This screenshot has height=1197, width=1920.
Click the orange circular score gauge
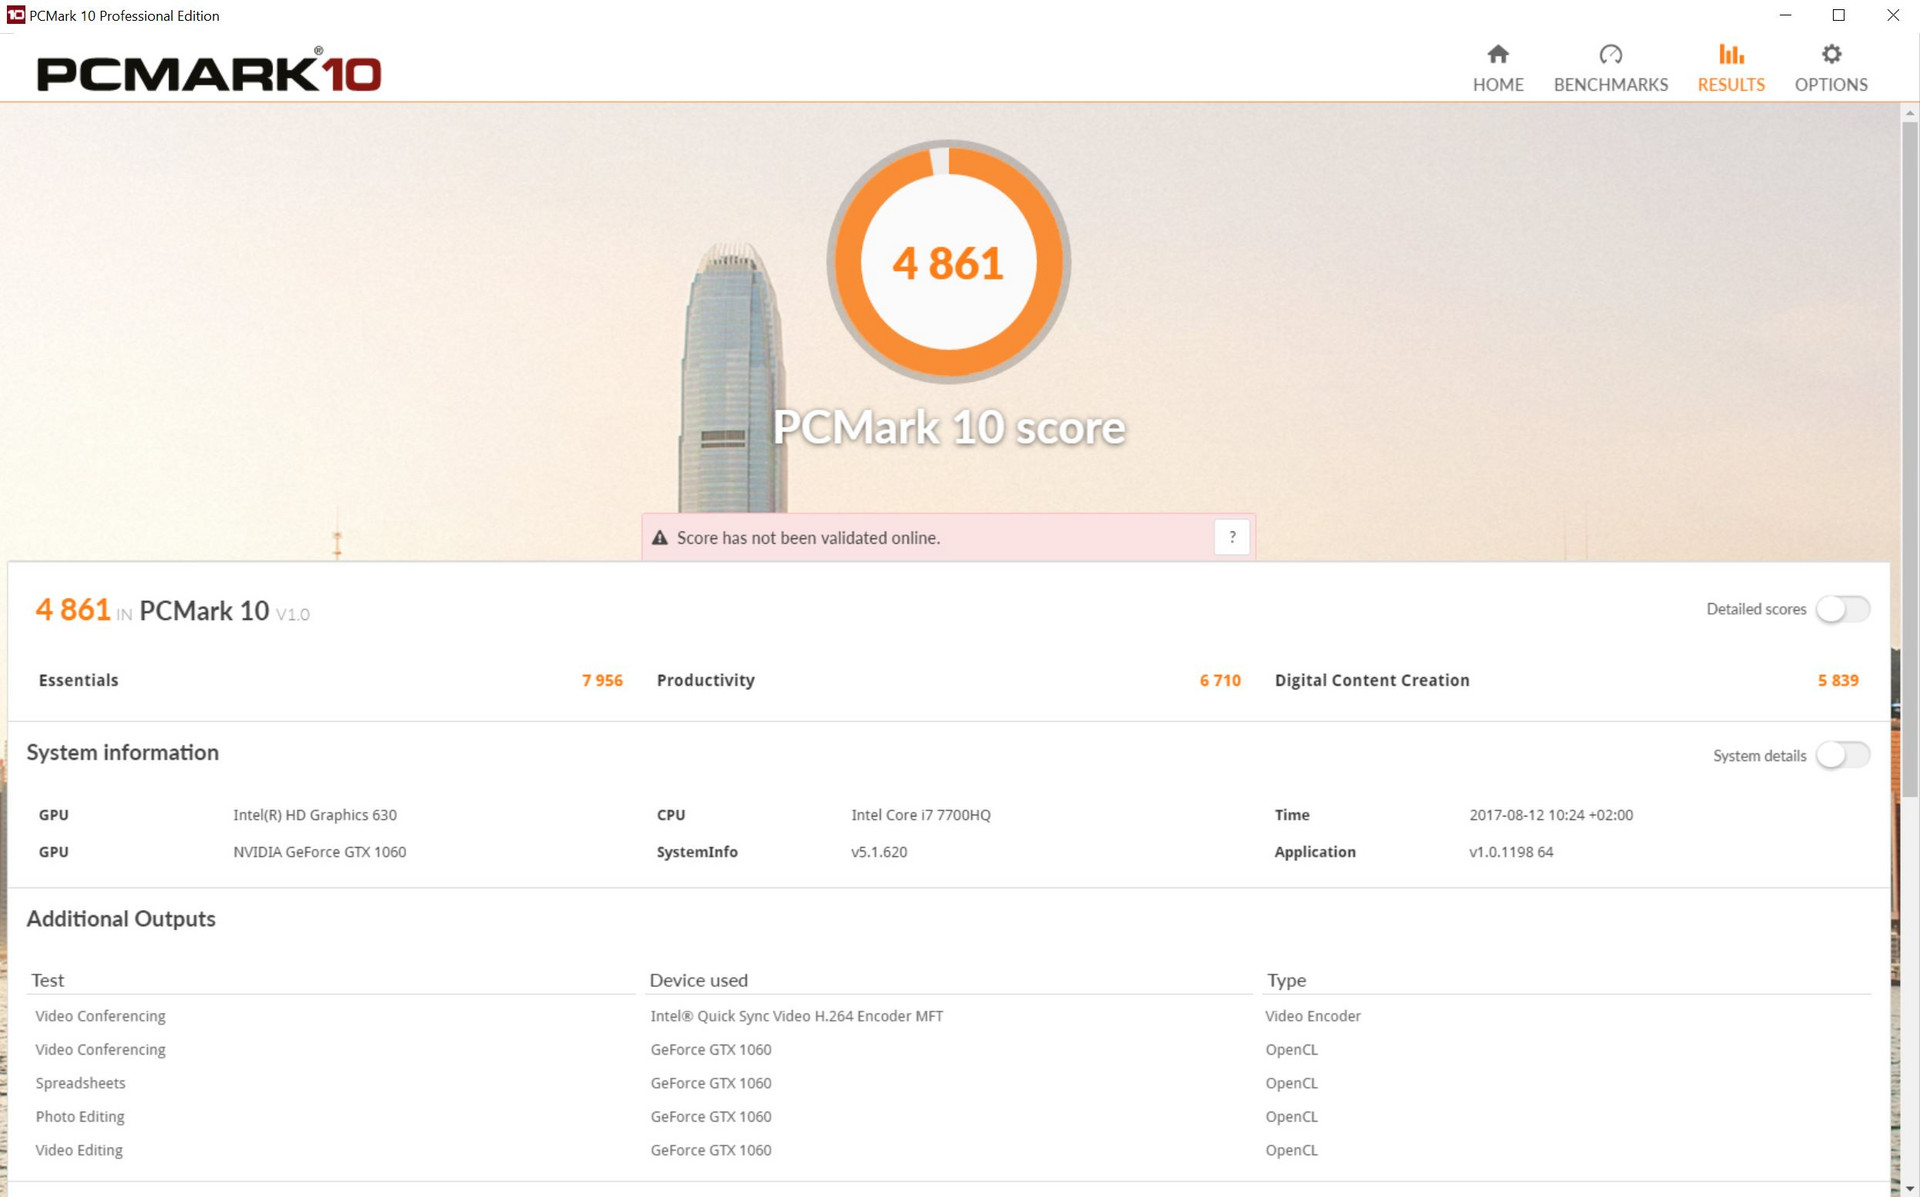tap(948, 262)
